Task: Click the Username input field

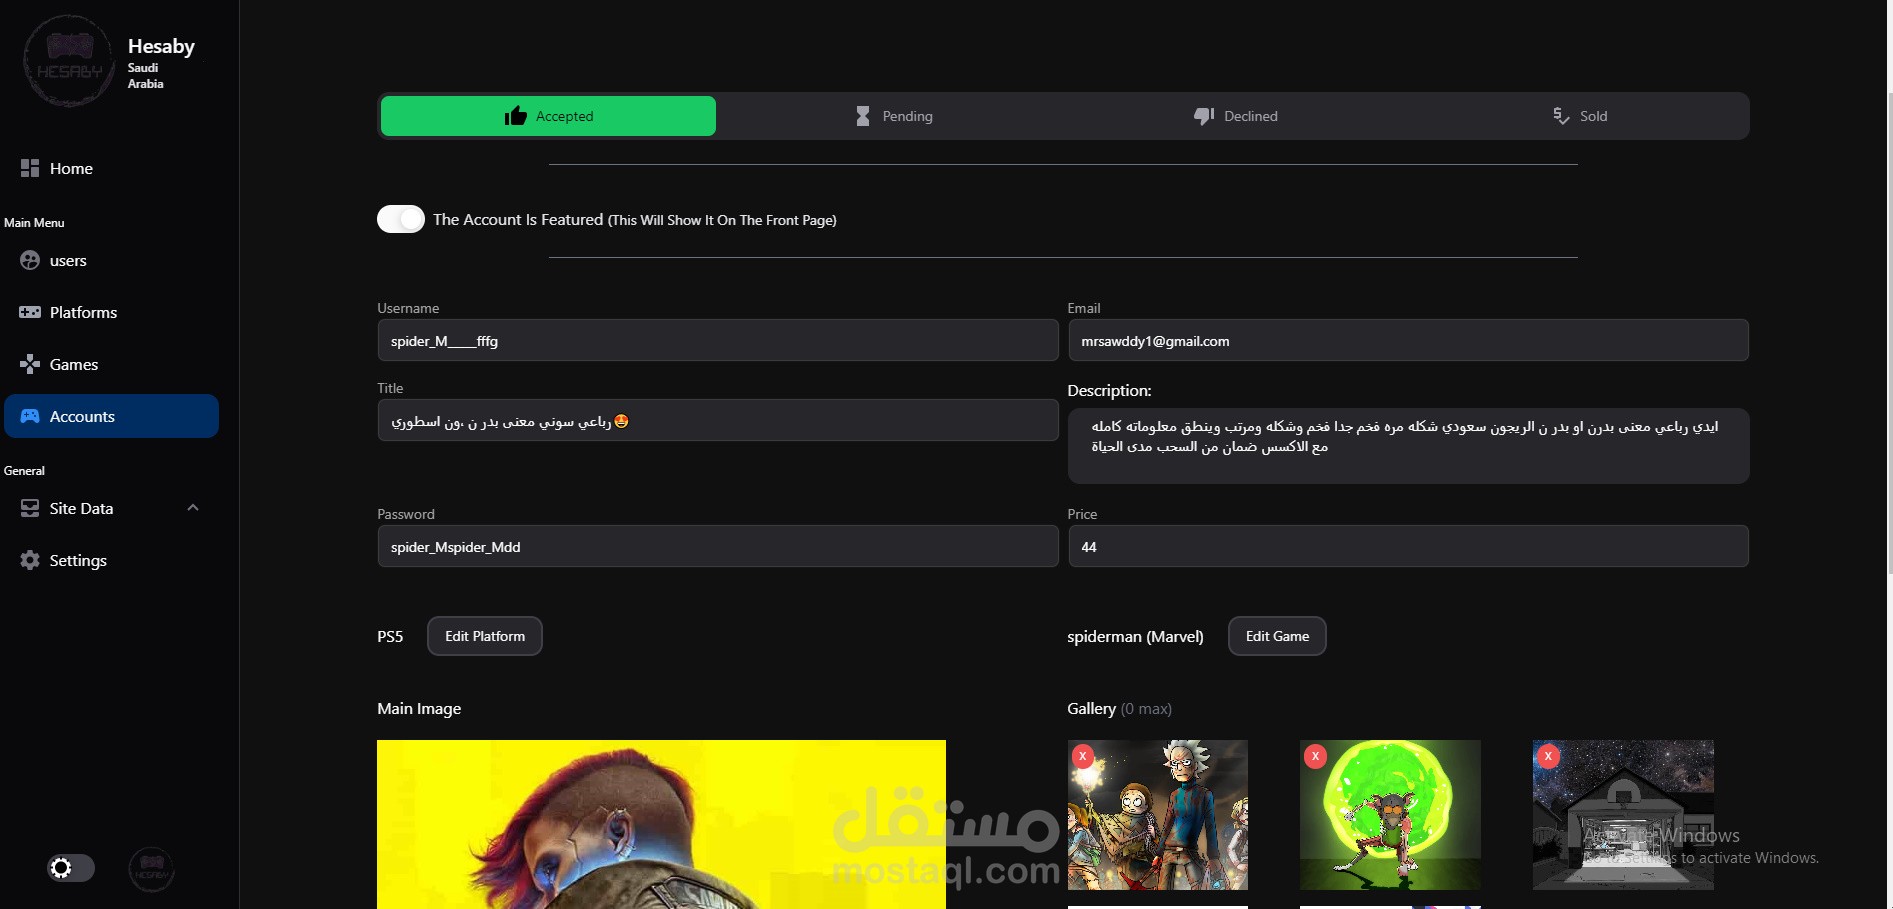Action: click(718, 340)
